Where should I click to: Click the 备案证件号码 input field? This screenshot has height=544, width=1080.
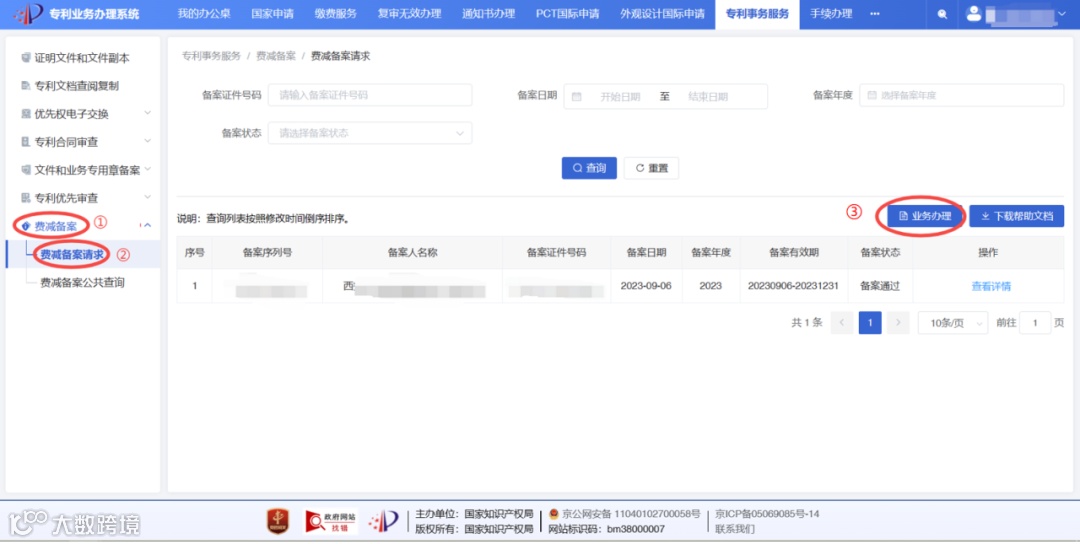coord(370,95)
